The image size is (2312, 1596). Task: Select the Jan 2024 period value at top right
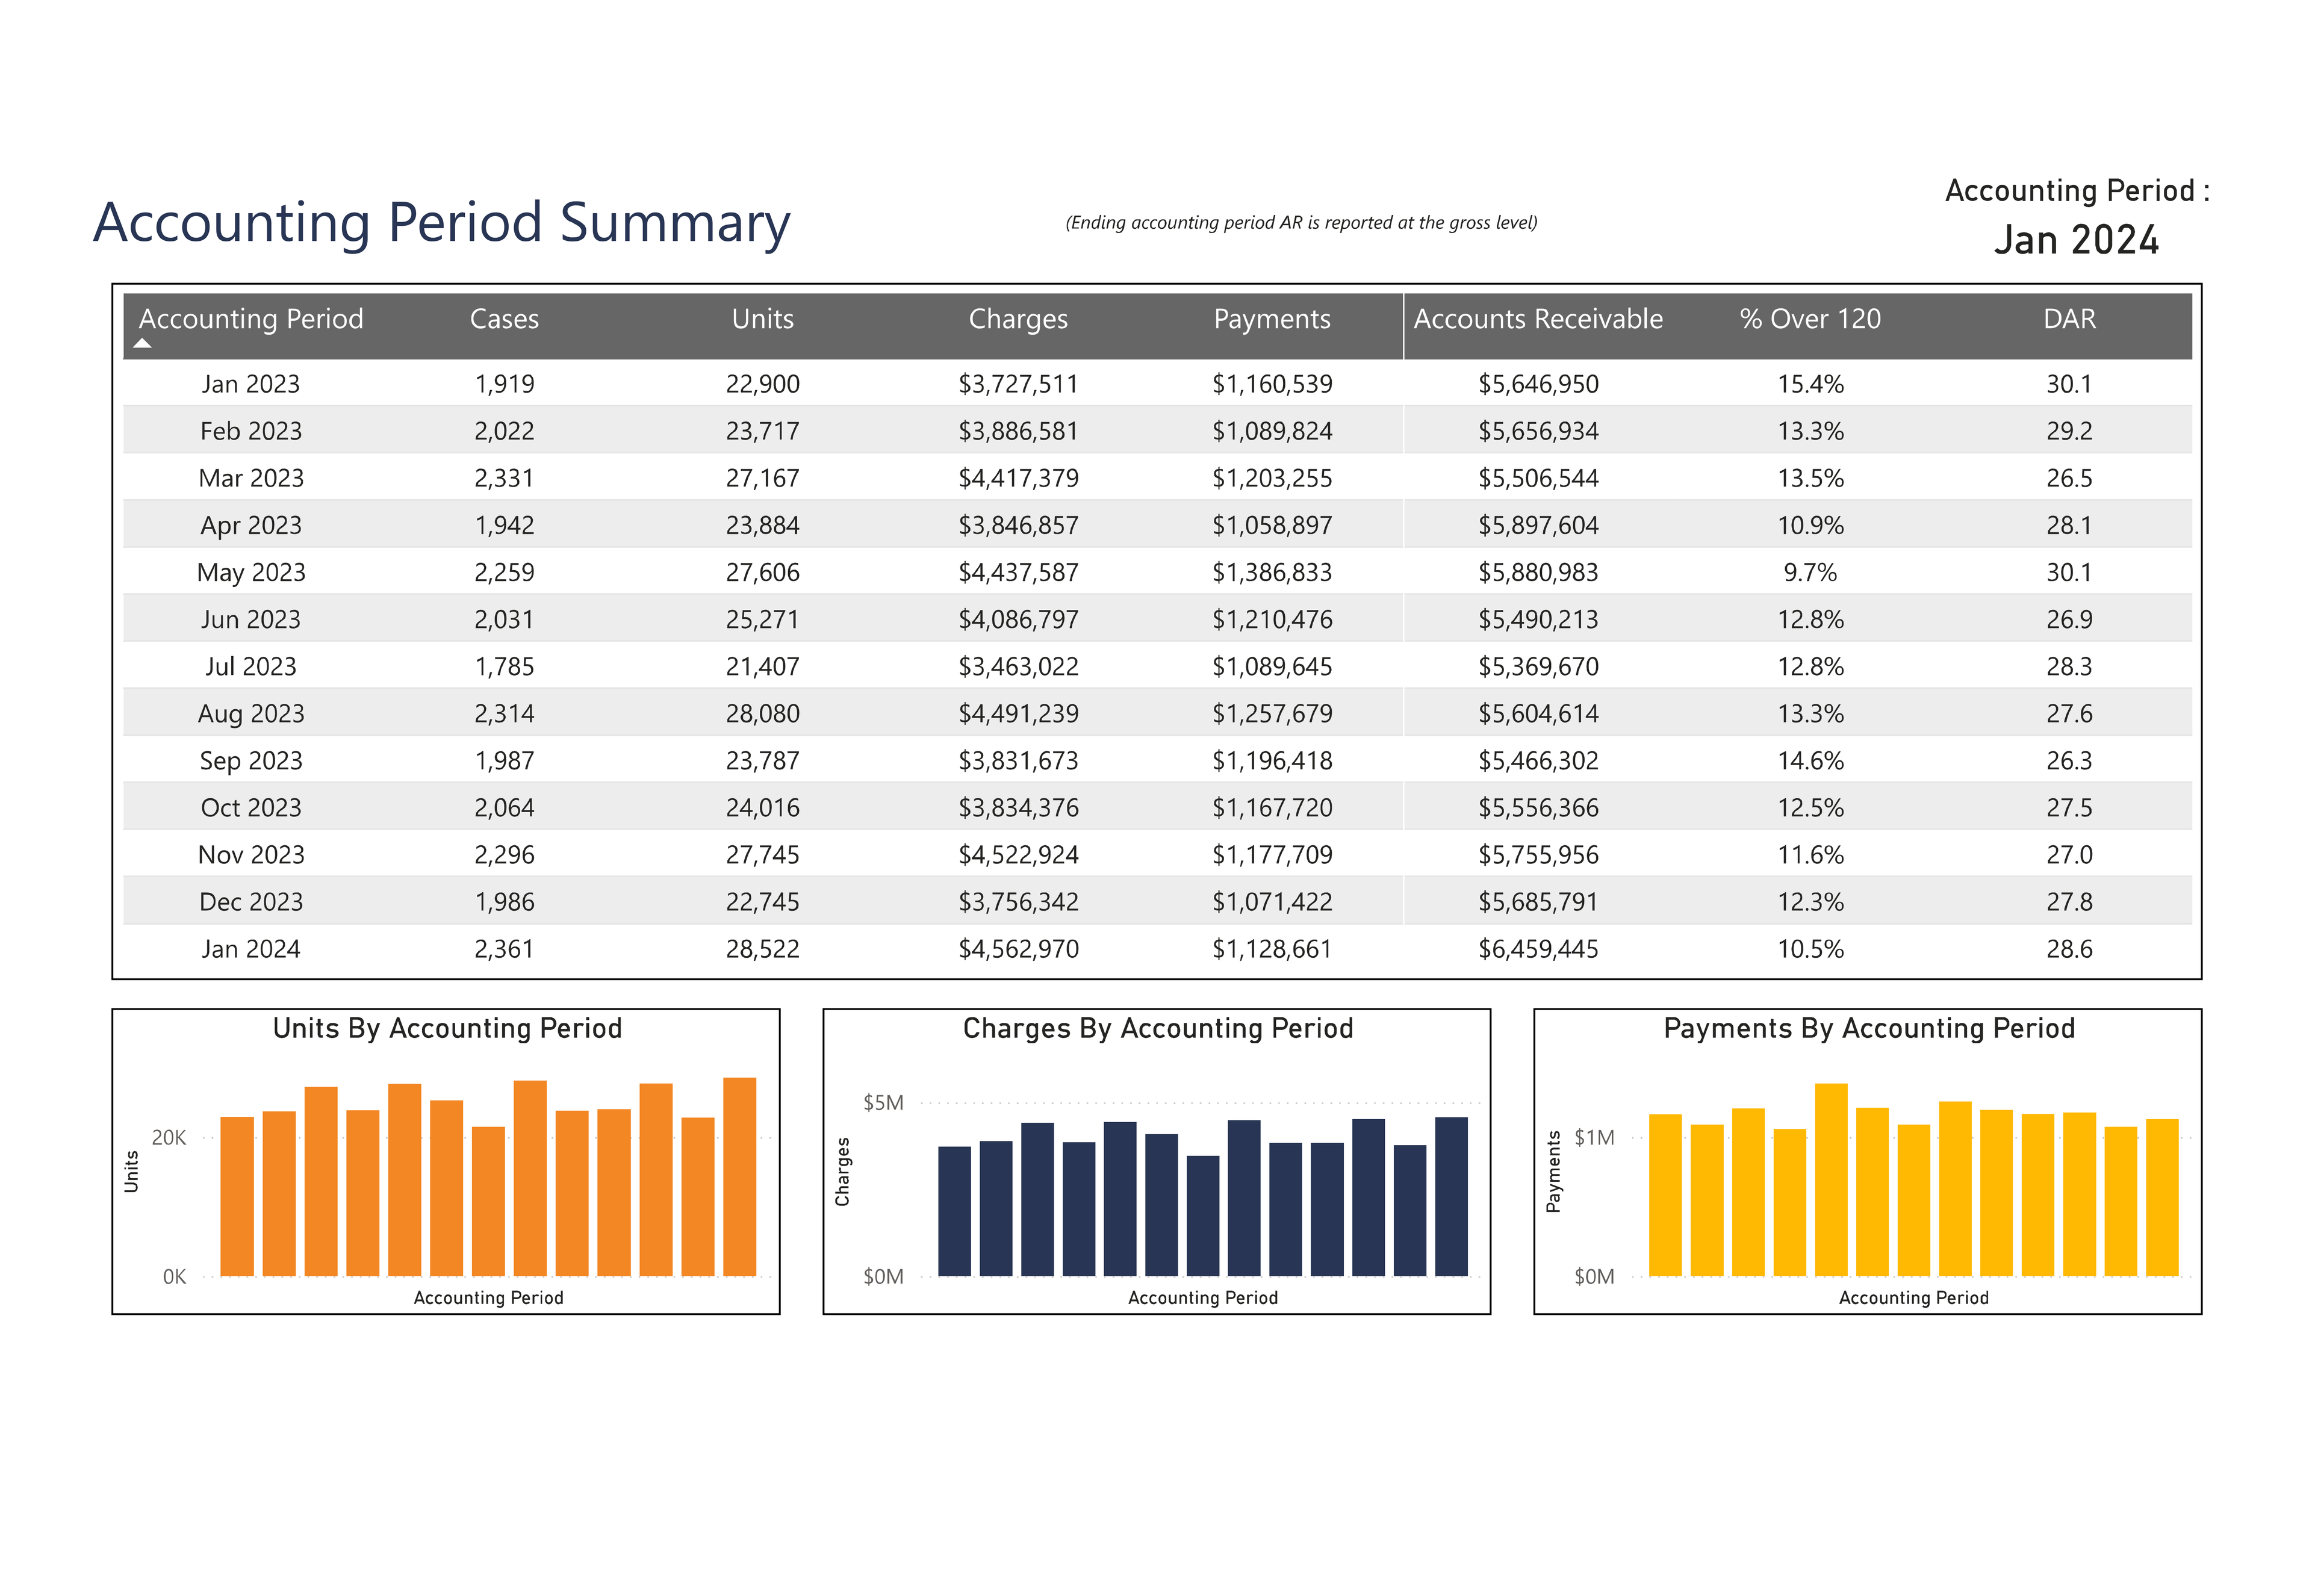2076,240
